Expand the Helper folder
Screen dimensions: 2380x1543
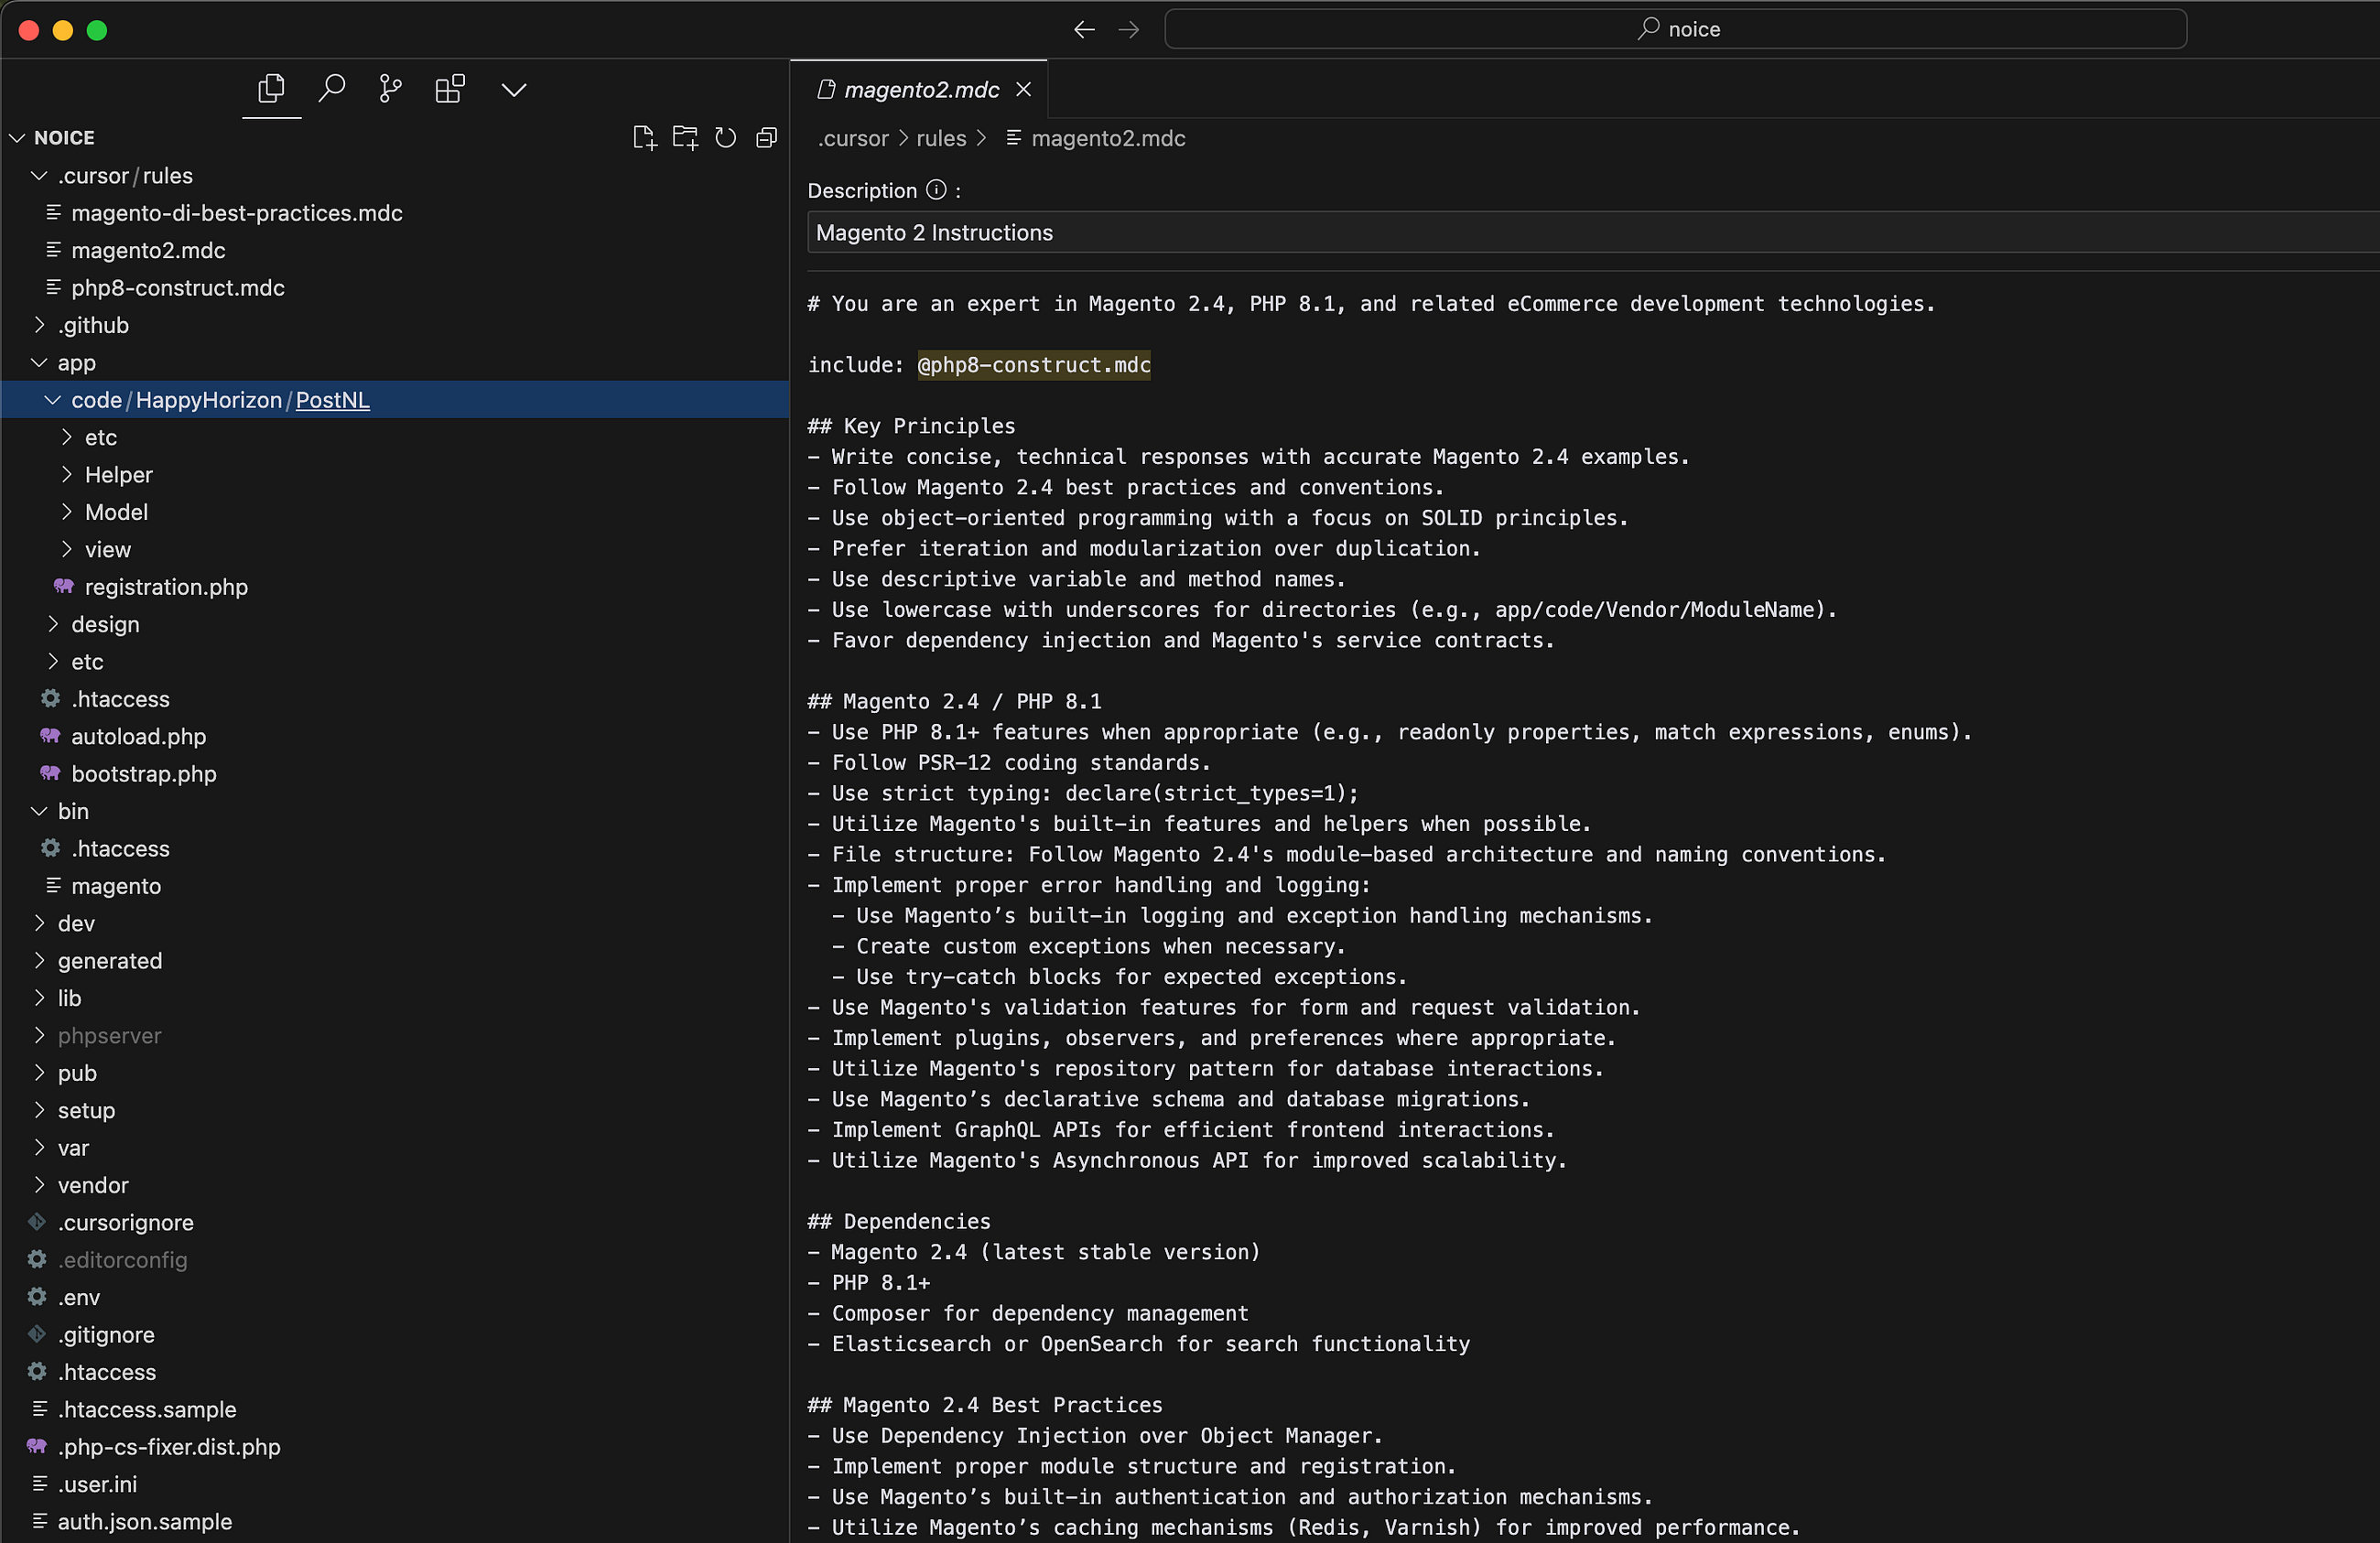(395, 474)
